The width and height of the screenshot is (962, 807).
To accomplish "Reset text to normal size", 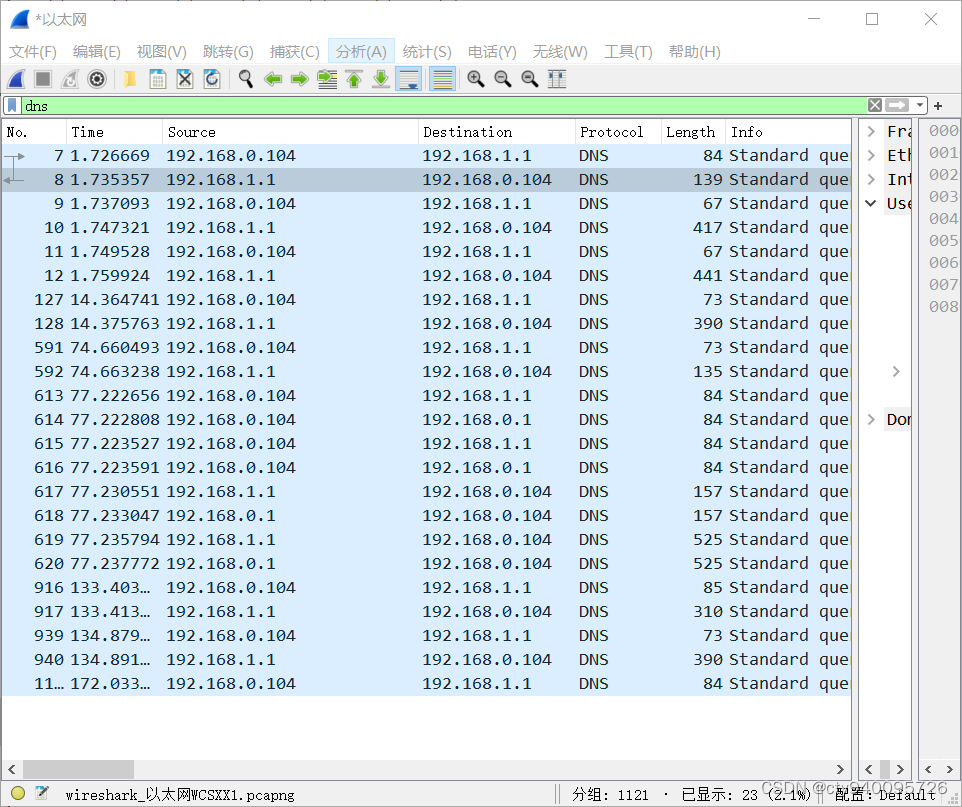I will coord(529,79).
